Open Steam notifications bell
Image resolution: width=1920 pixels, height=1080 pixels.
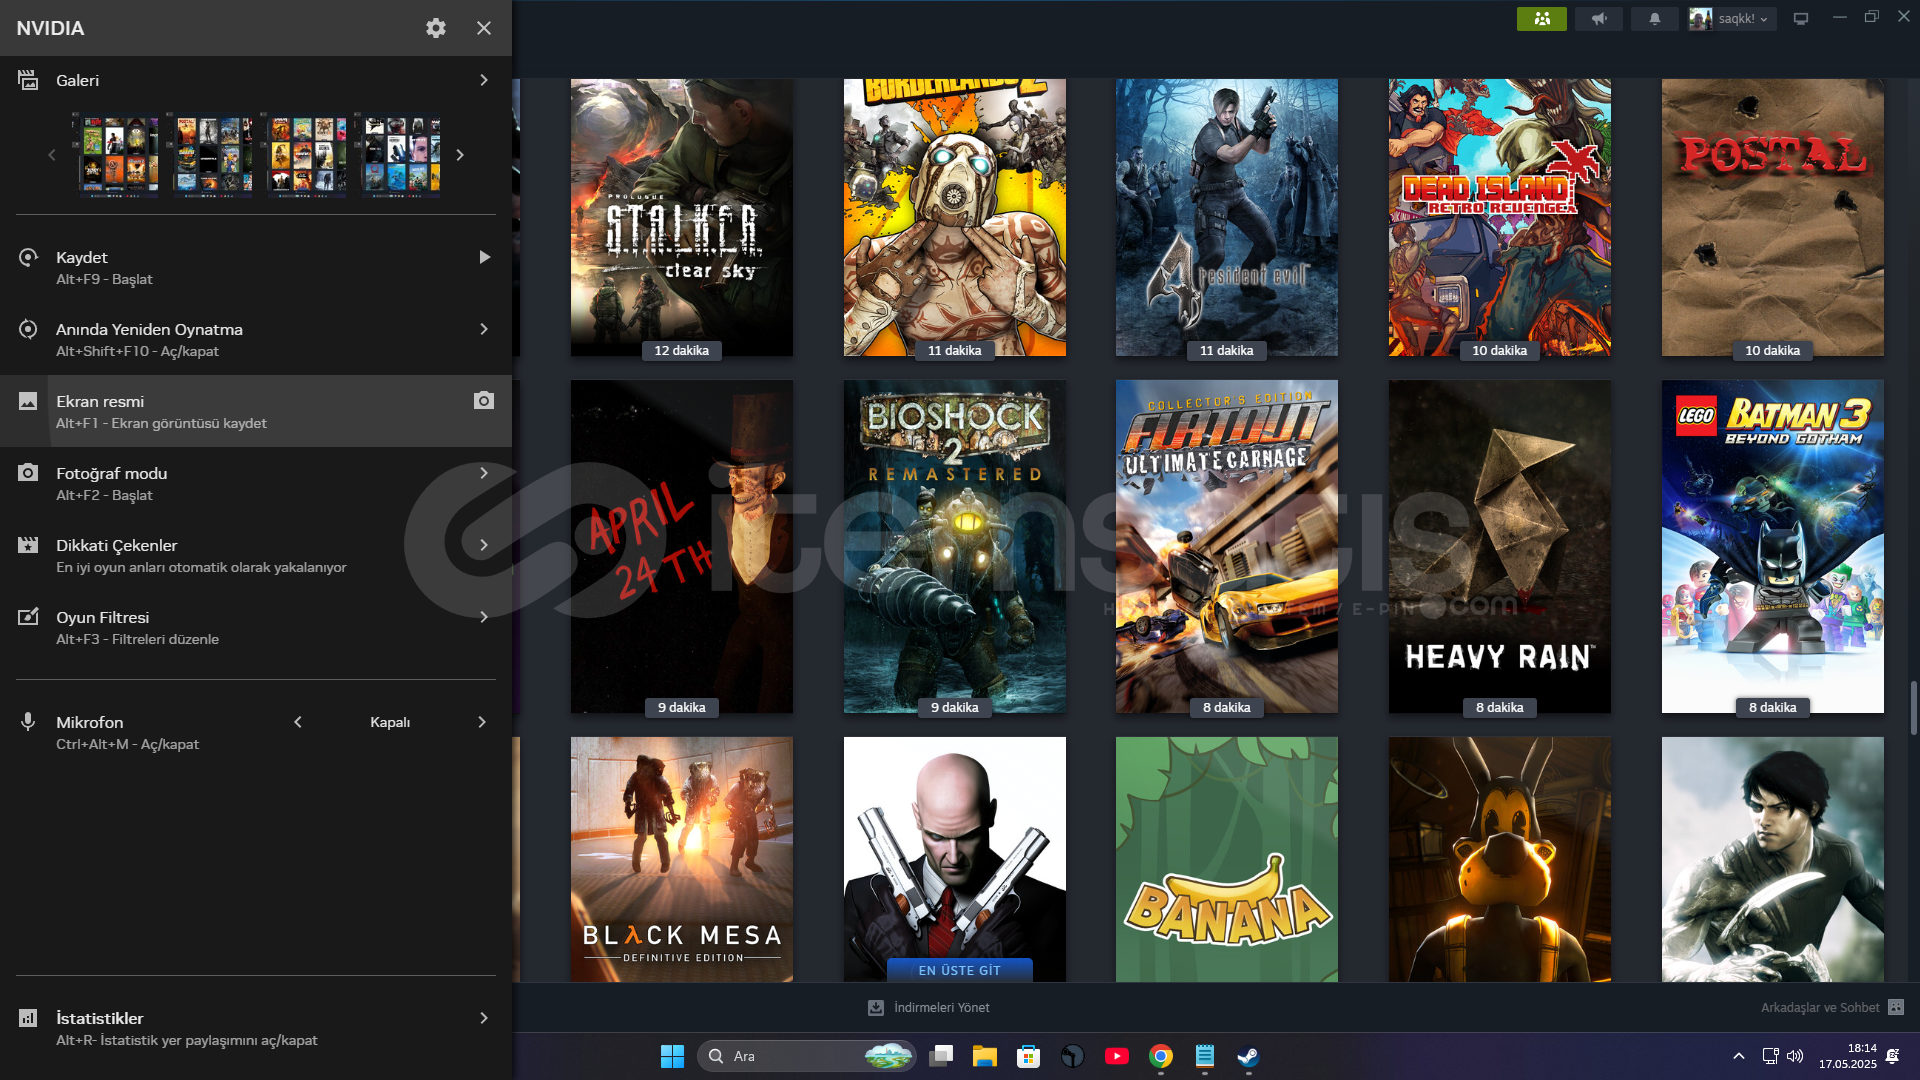tap(1655, 19)
